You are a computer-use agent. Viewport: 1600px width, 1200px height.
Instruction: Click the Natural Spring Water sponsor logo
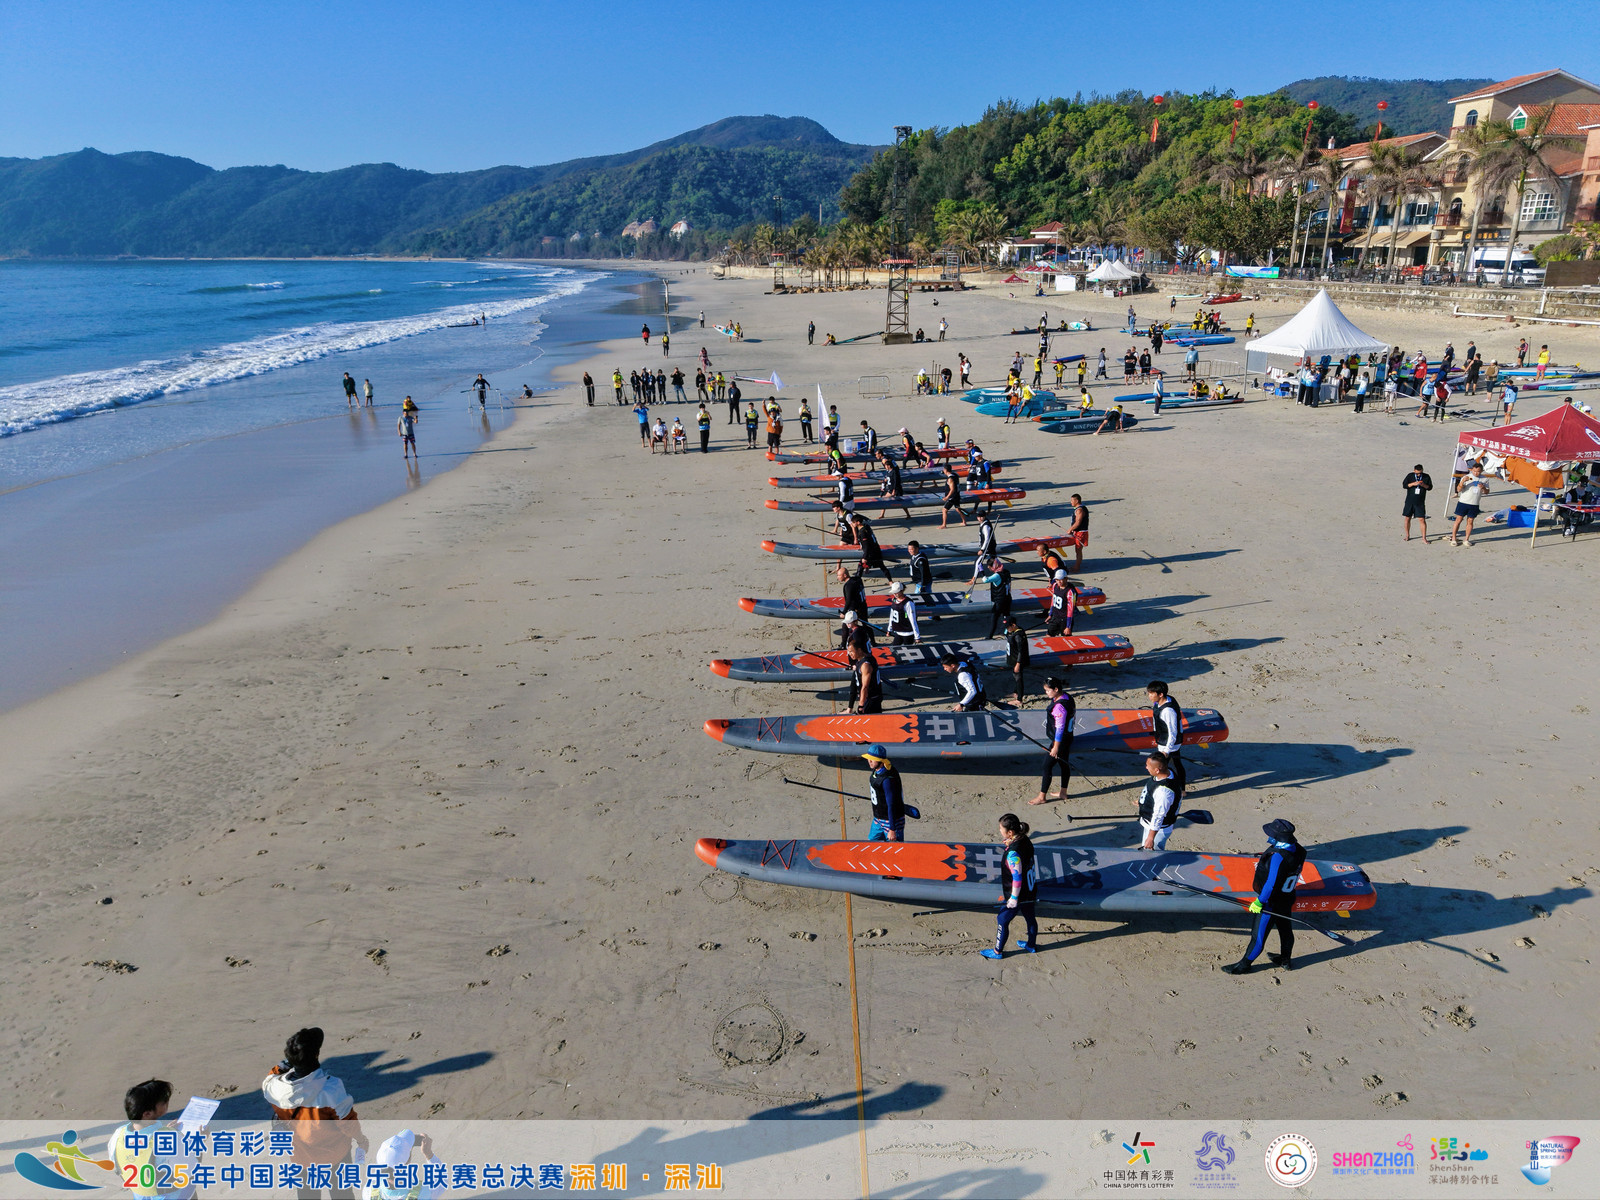(1551, 1157)
